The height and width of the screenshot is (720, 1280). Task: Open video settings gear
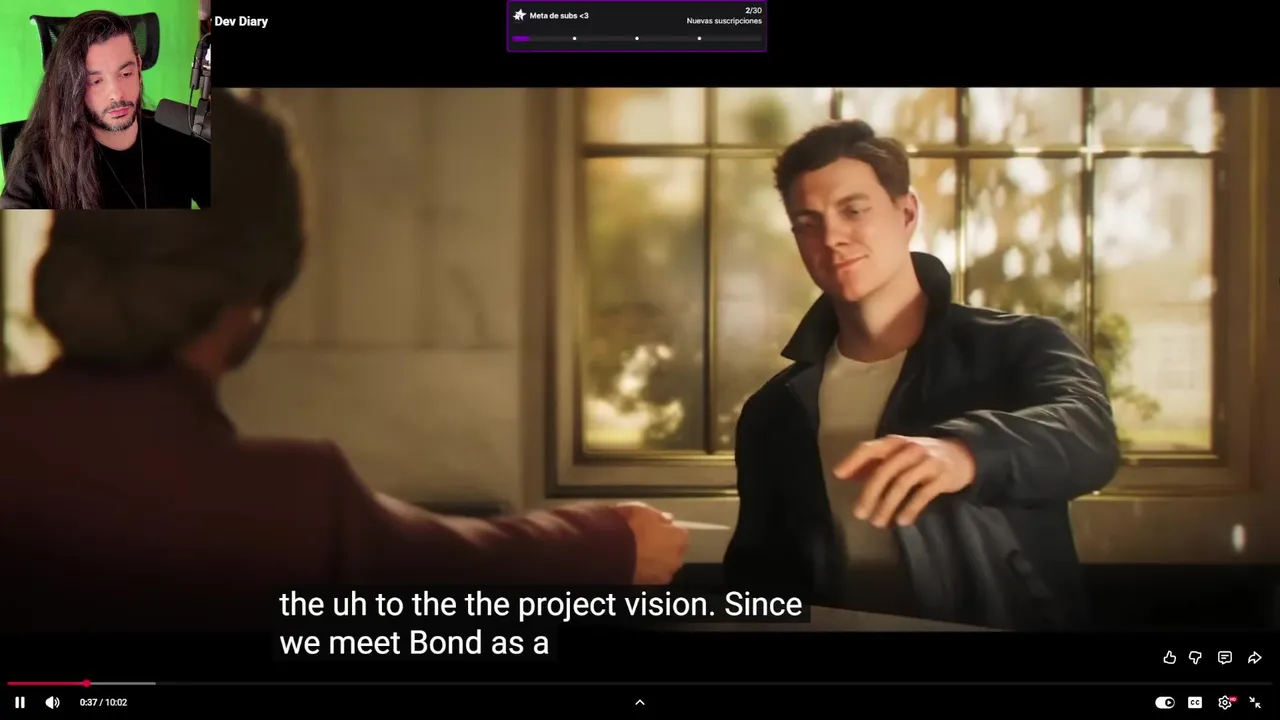(x=1225, y=702)
